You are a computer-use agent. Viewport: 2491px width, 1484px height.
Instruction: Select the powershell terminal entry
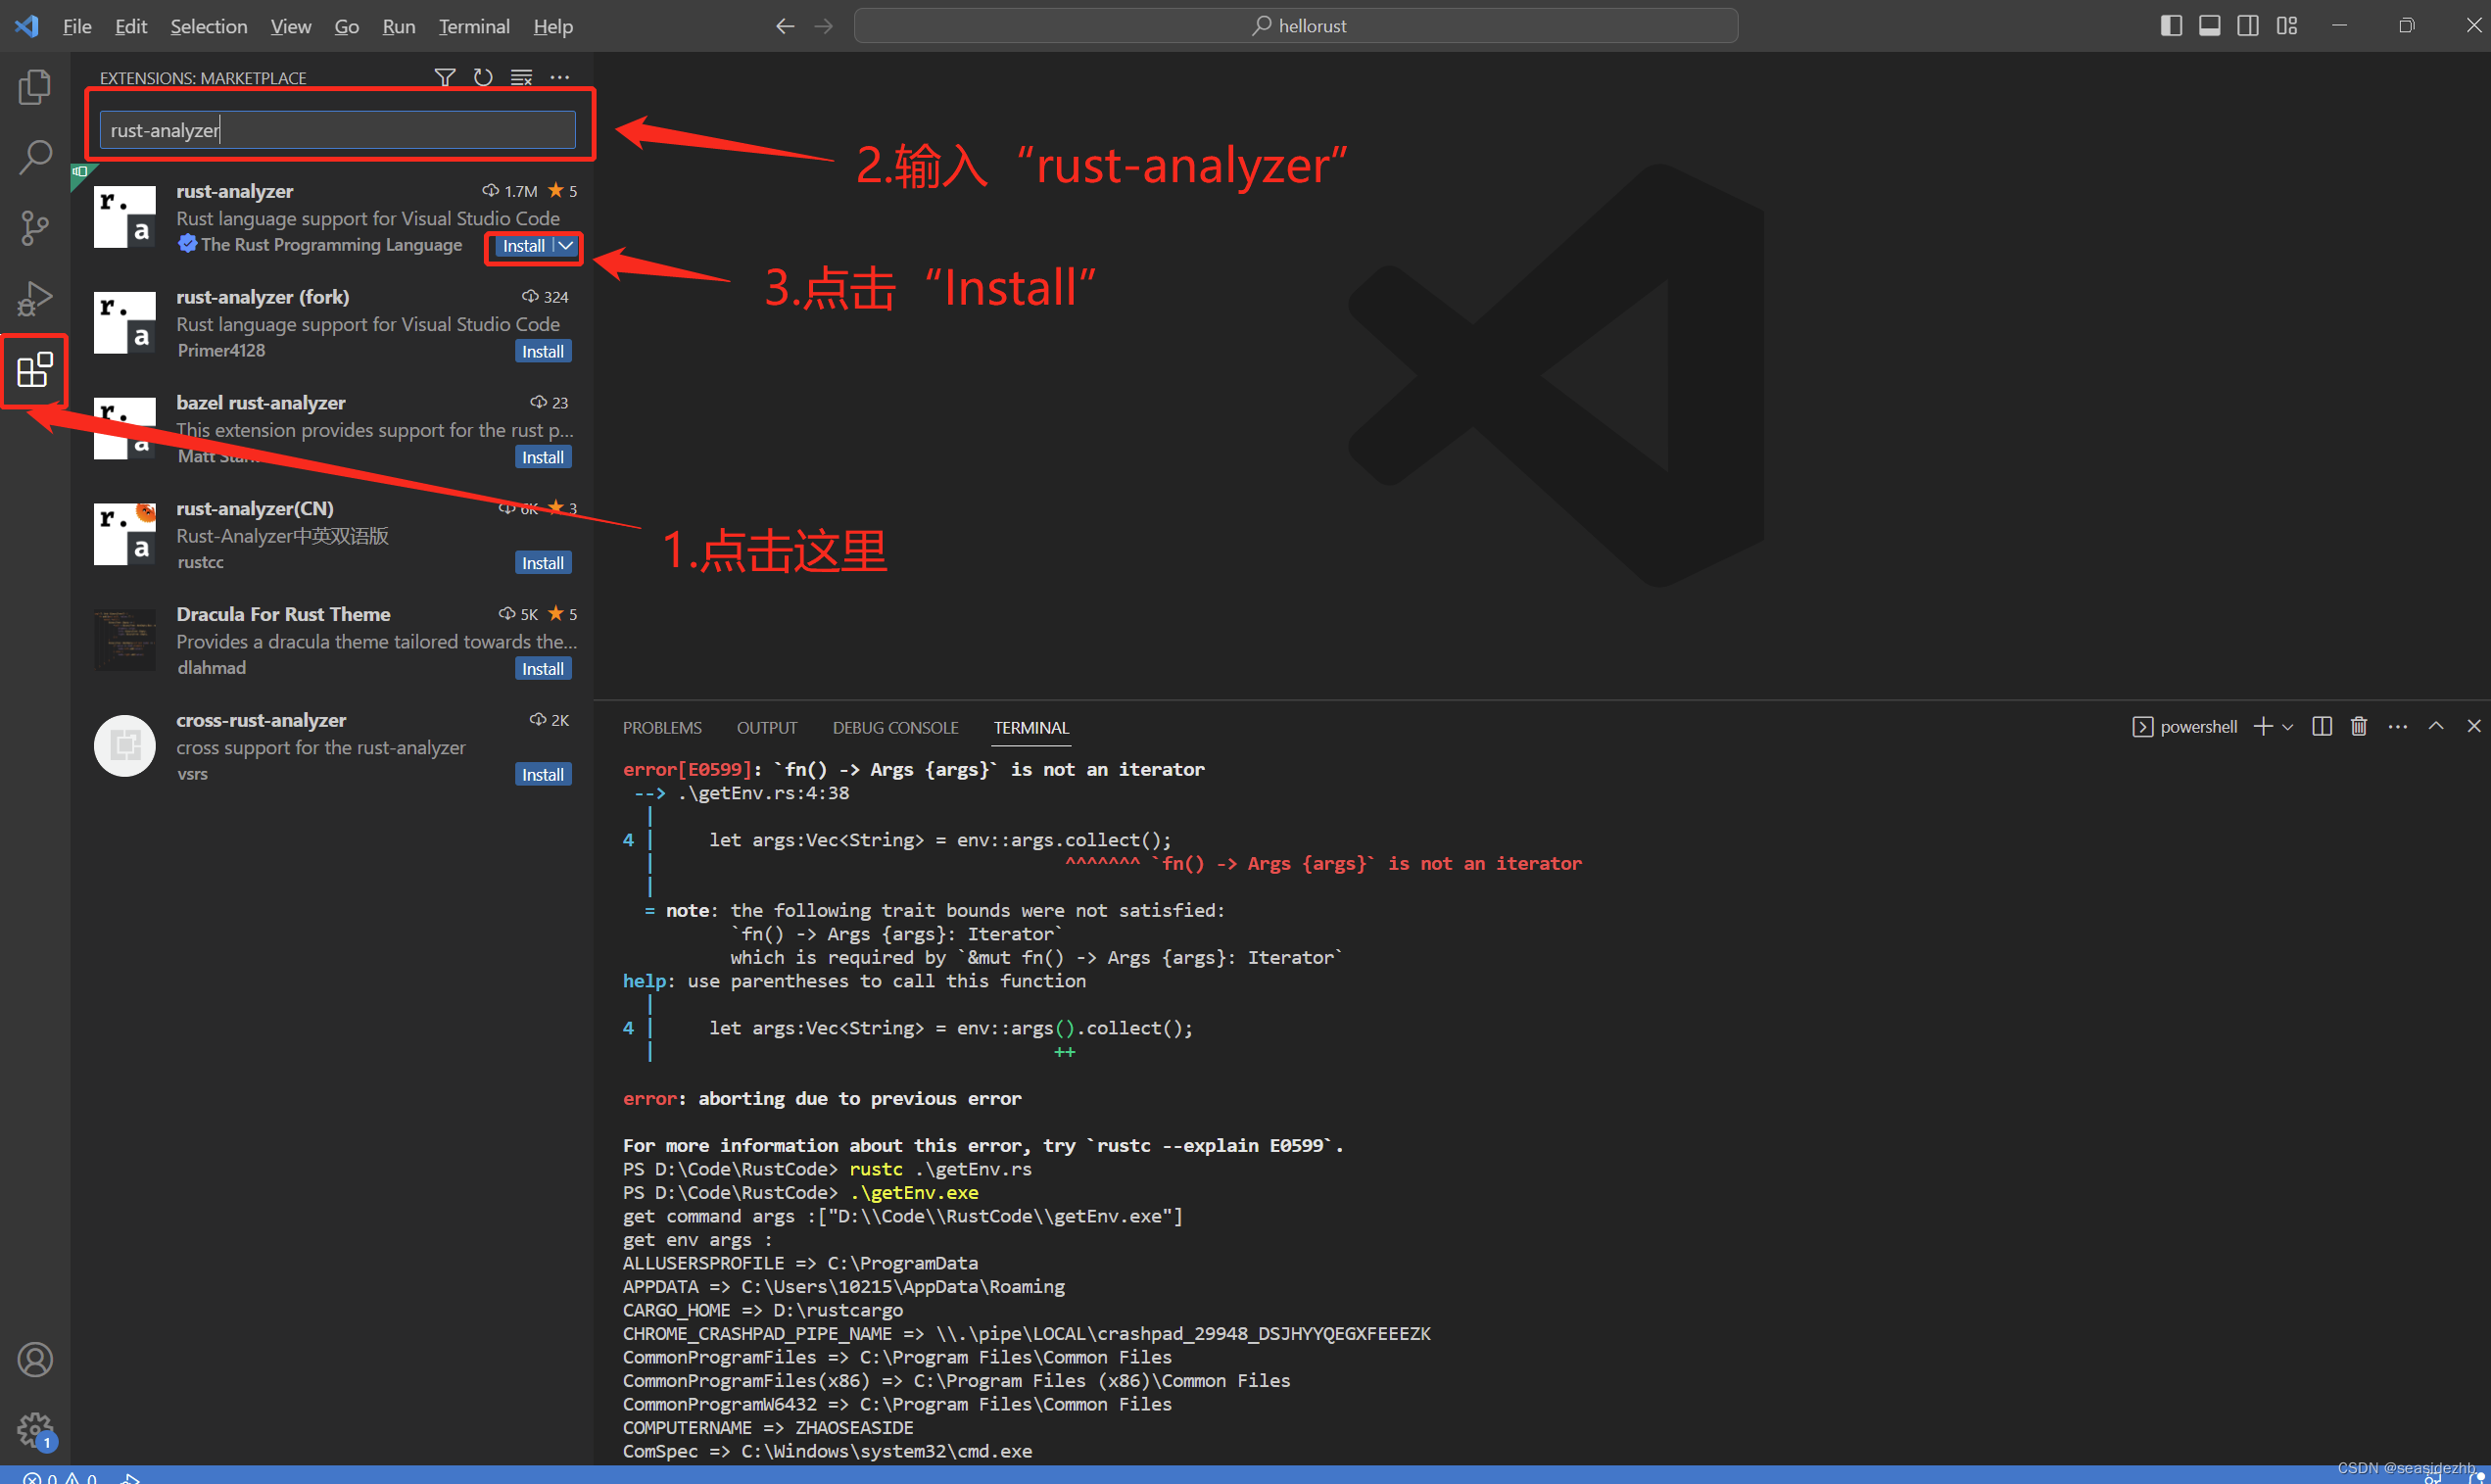(x=2185, y=727)
